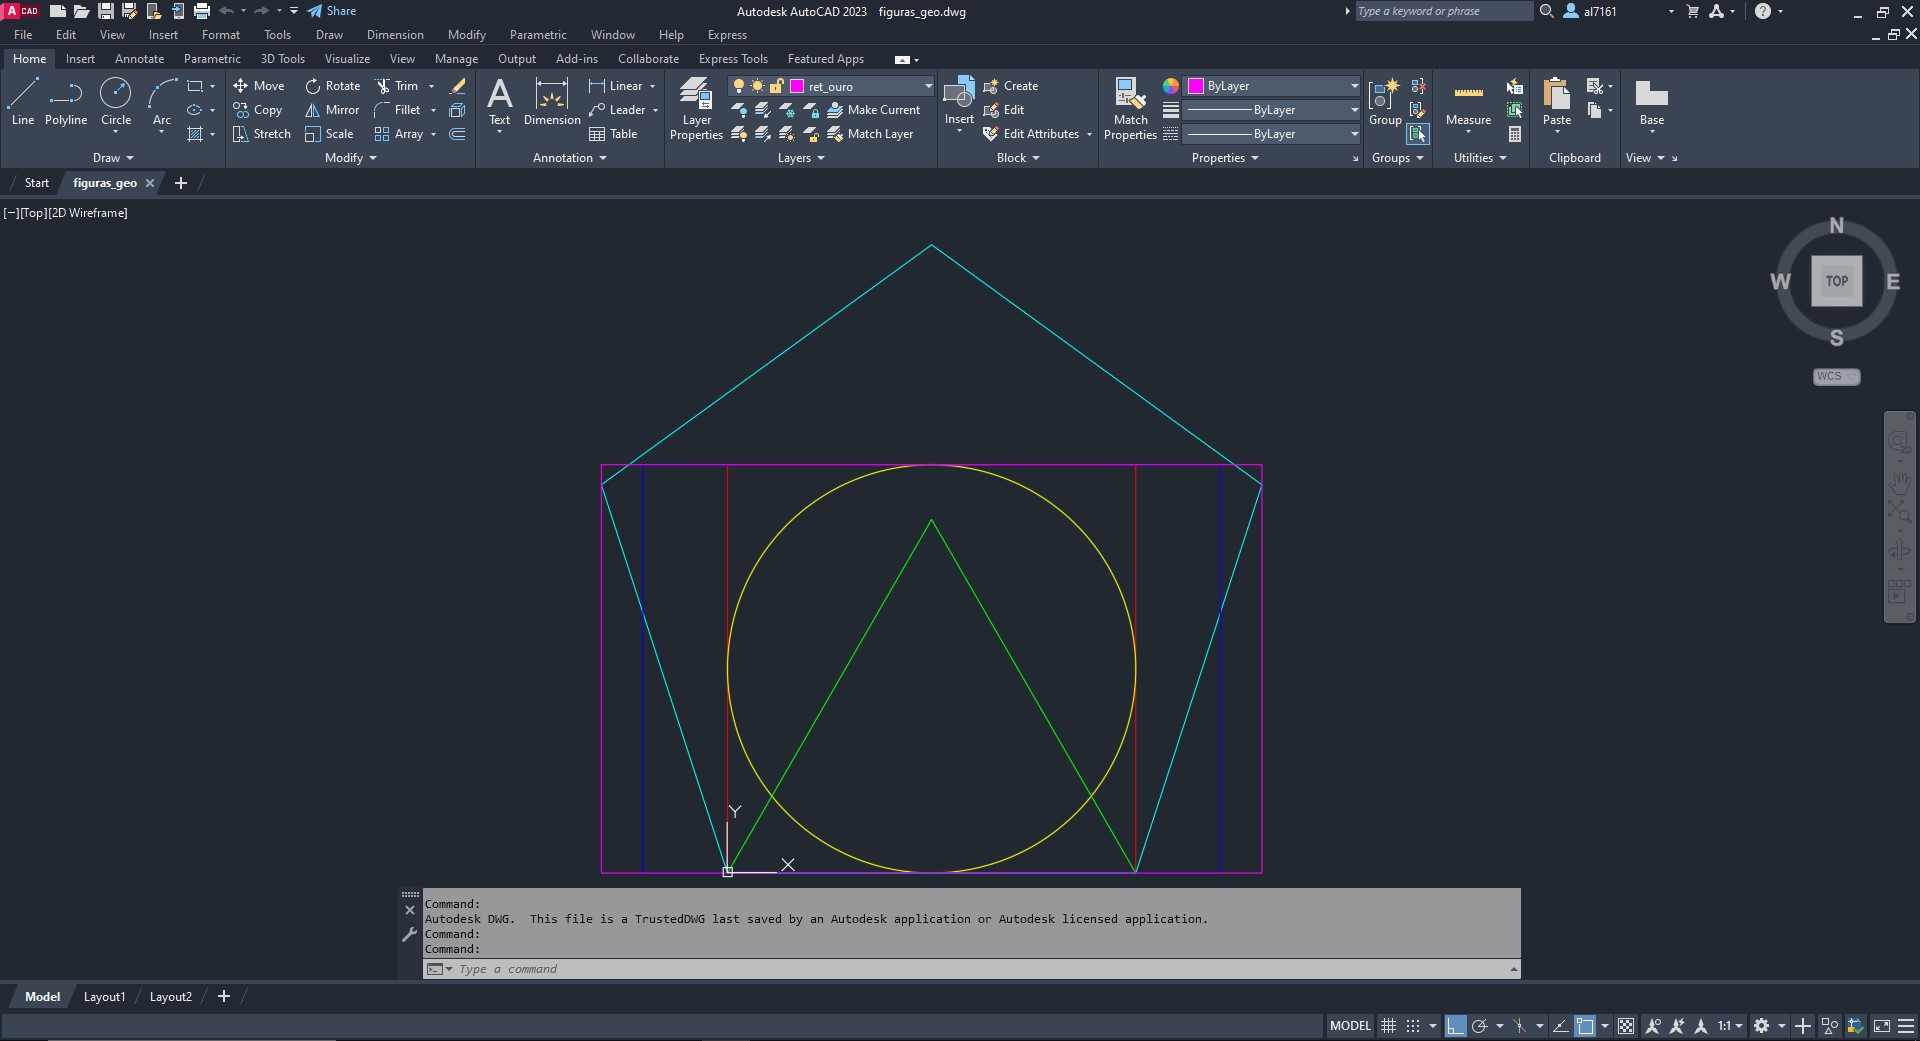The image size is (1920, 1041).
Task: Switch to the Annotate ribbon tab
Action: coord(139,59)
